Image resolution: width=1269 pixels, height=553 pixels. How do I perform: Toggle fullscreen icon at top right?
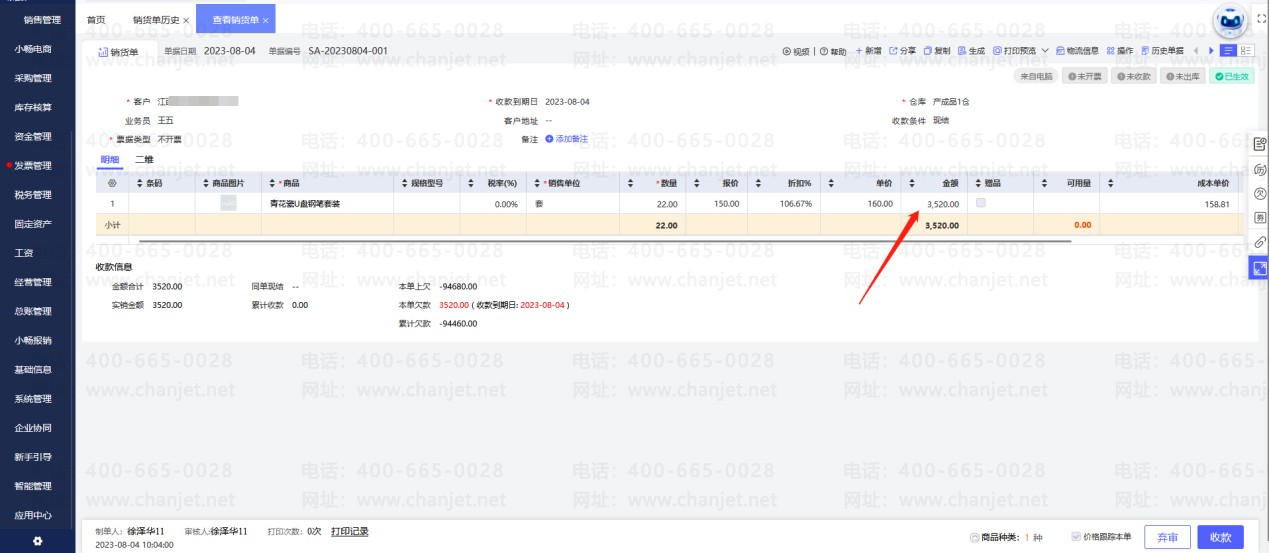click(x=1260, y=19)
